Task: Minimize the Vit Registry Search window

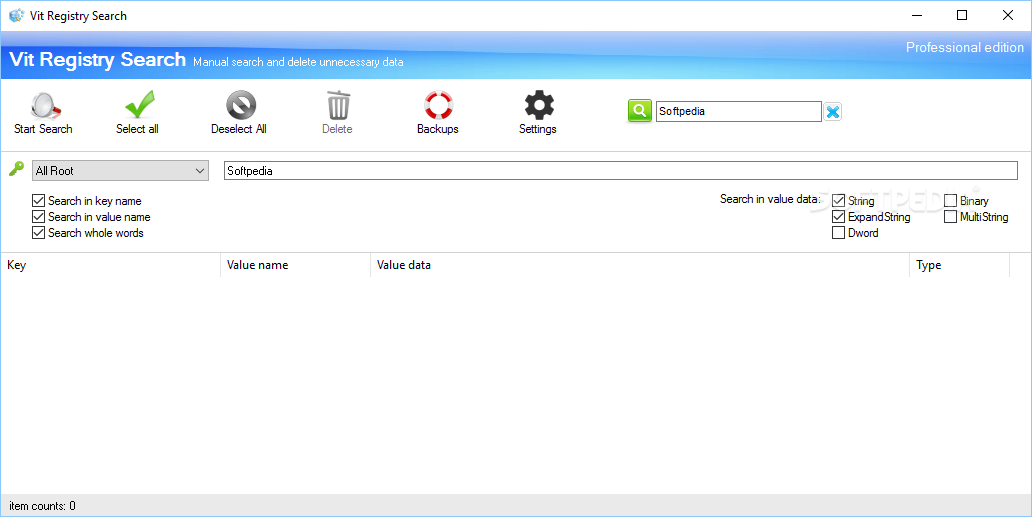Action: coord(916,15)
